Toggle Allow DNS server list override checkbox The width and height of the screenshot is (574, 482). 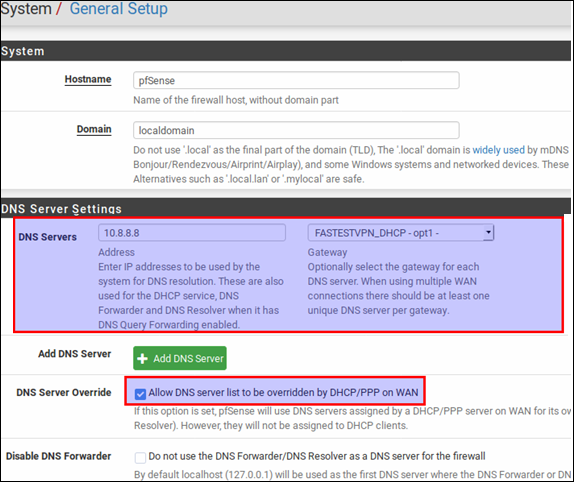pos(140,394)
